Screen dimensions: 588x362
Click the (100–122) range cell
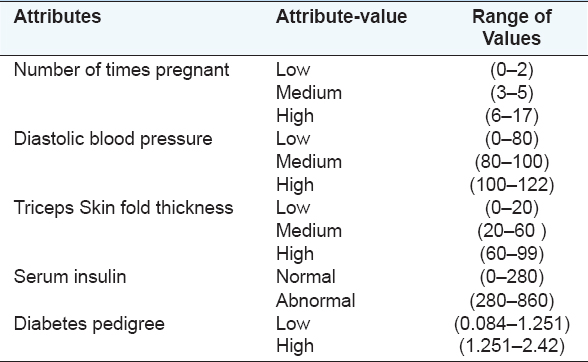(512, 185)
